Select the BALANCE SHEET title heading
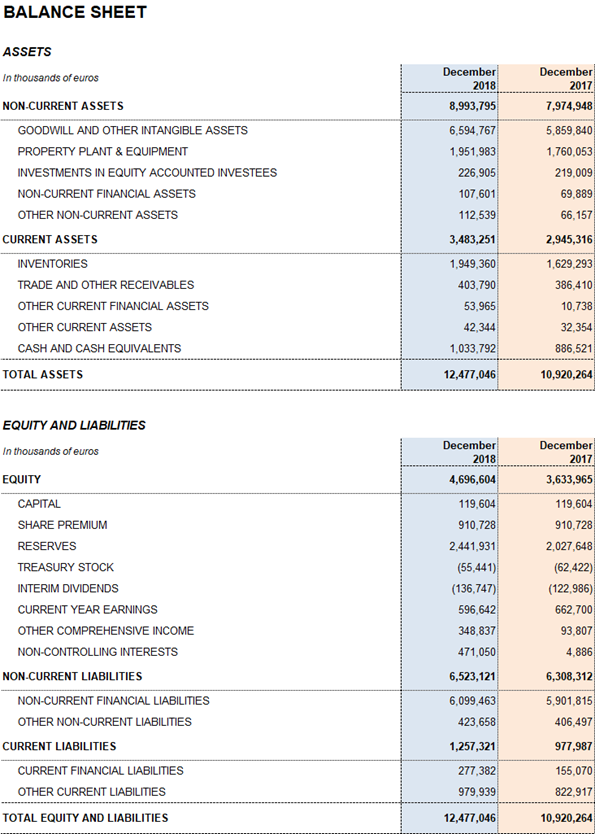 [75, 12]
